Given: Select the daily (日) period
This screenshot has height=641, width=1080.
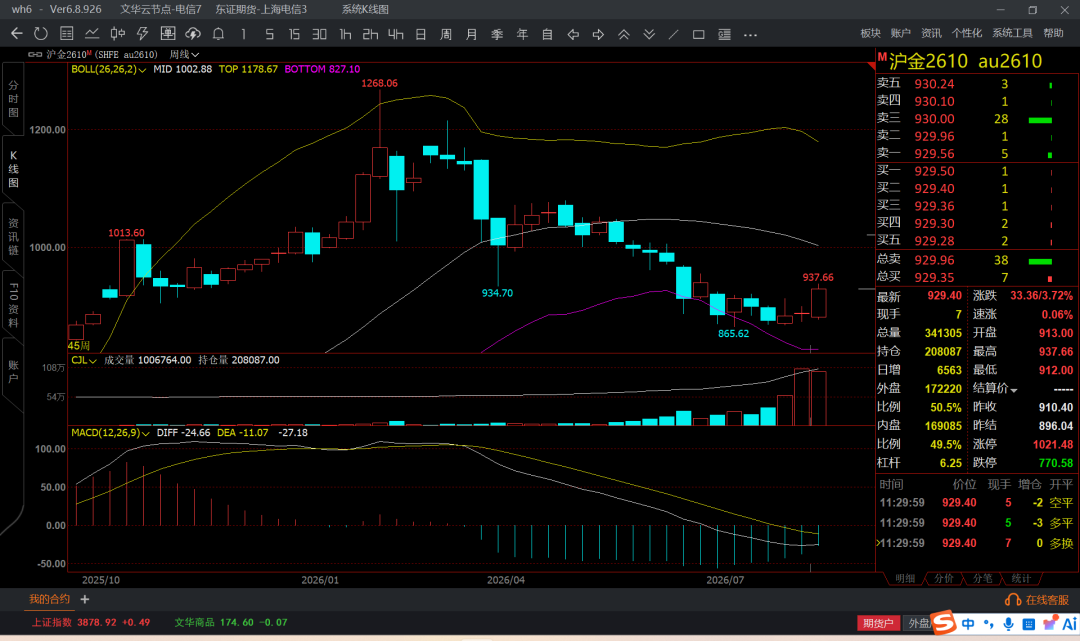Looking at the screenshot, I should [421, 34].
